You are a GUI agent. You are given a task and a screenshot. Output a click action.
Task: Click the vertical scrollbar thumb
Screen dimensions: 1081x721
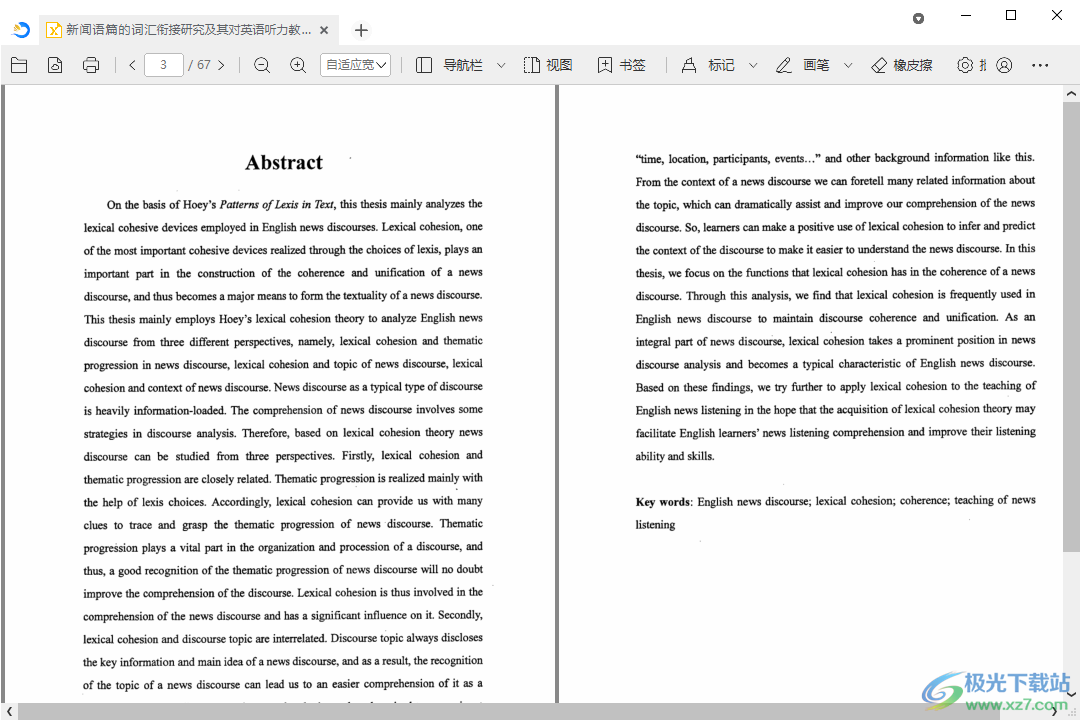coord(1071,327)
